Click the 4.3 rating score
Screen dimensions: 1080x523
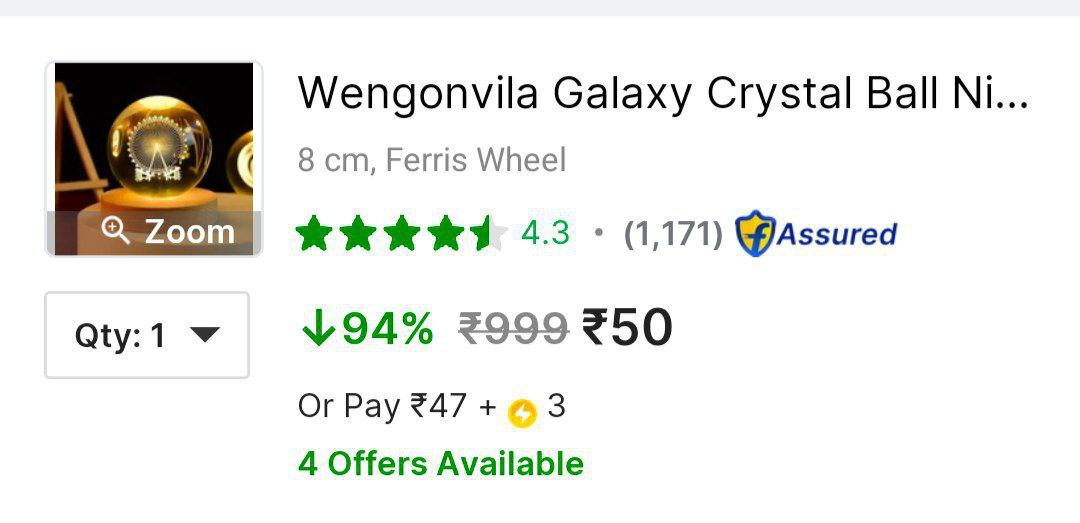coord(545,234)
